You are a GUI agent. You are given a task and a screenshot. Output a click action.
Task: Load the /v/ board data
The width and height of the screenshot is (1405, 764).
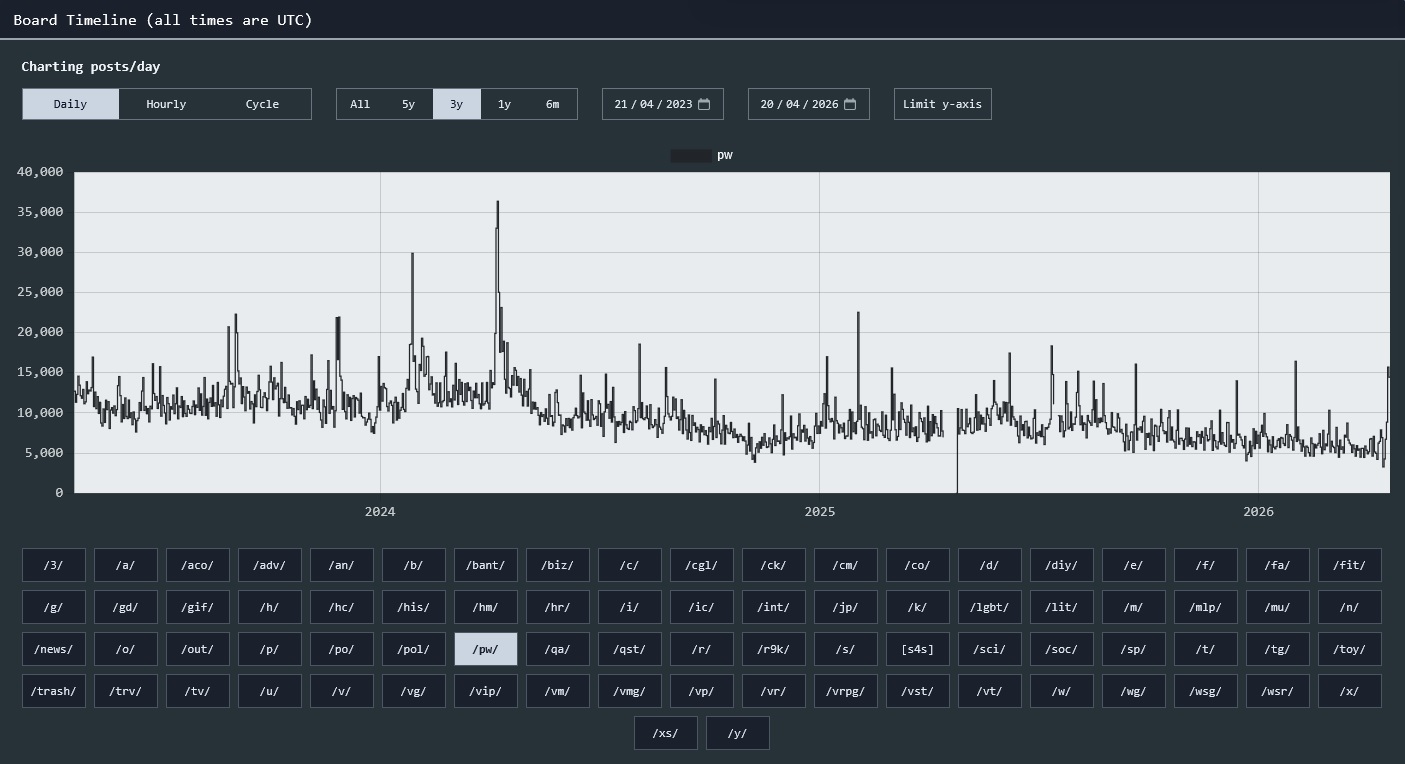[342, 691]
